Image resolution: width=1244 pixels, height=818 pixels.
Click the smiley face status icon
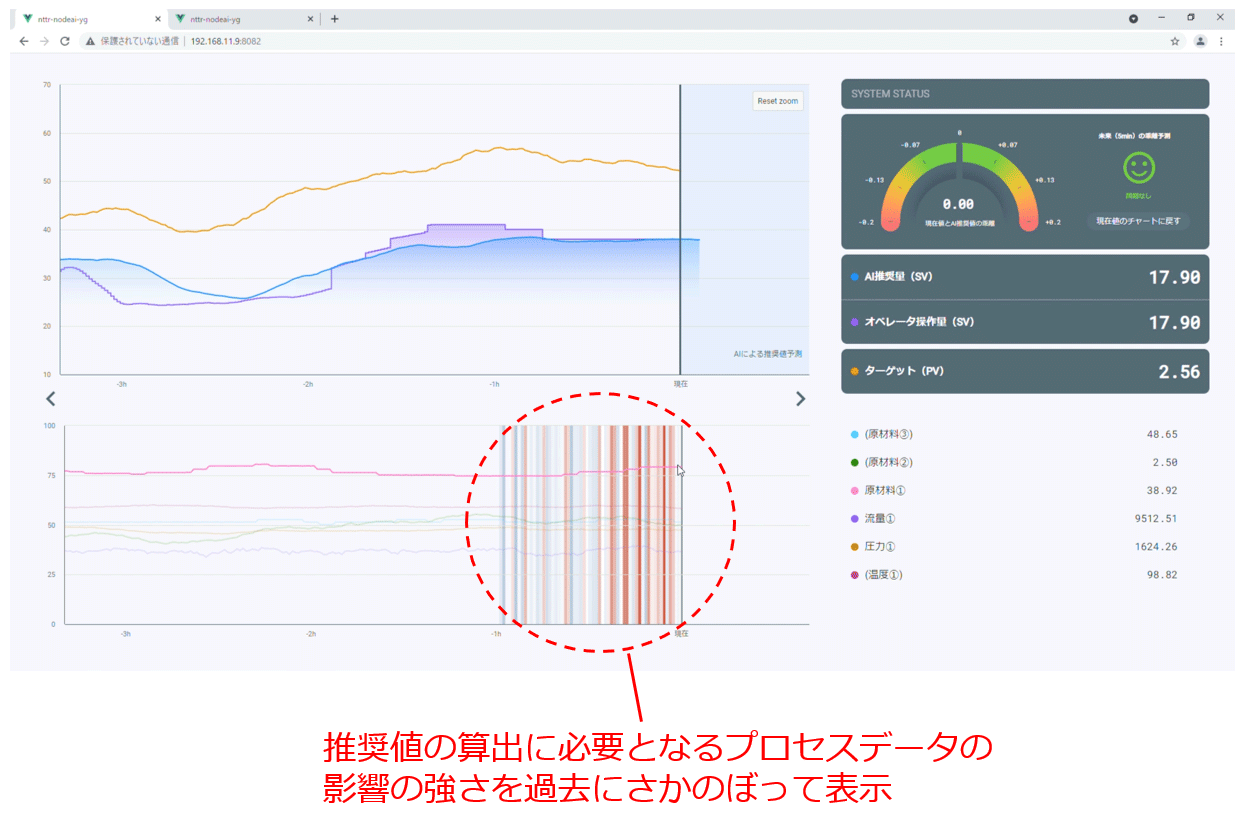coord(1139,167)
